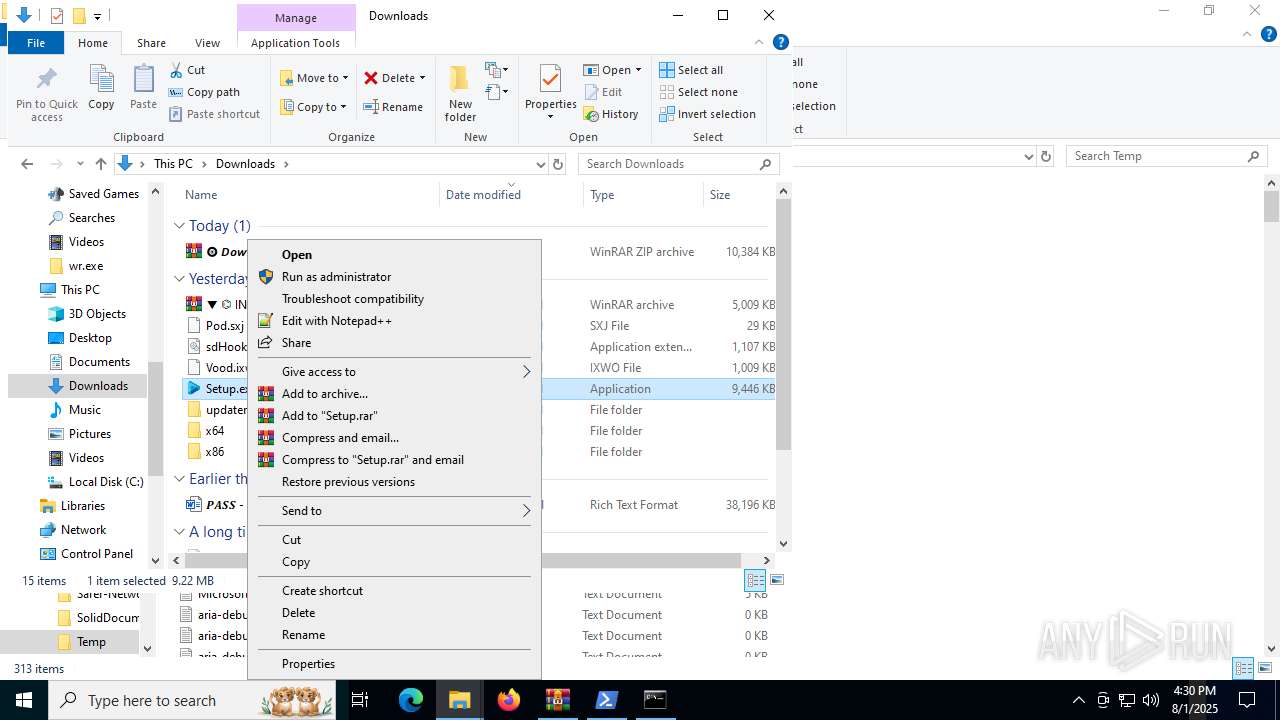Select Run as administrator

pos(394,277)
